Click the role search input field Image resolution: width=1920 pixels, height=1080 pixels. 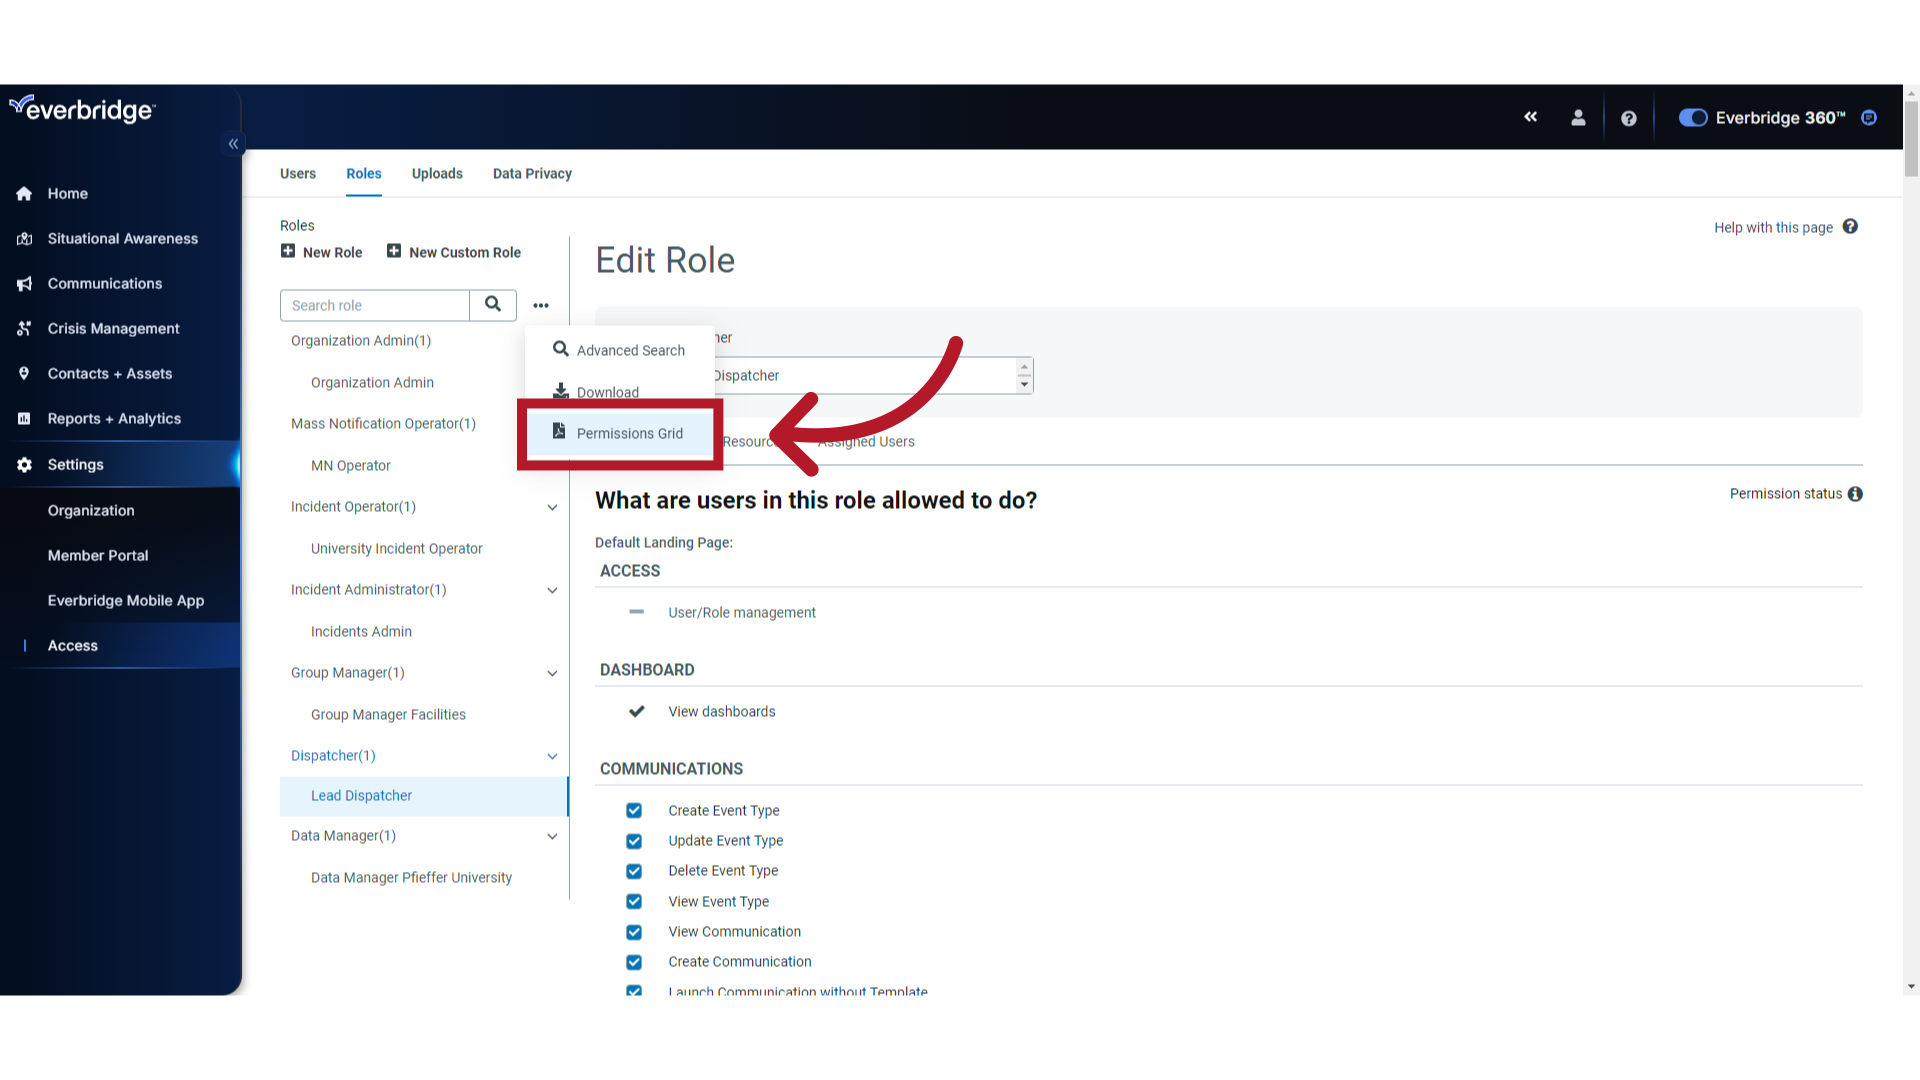[x=375, y=305]
